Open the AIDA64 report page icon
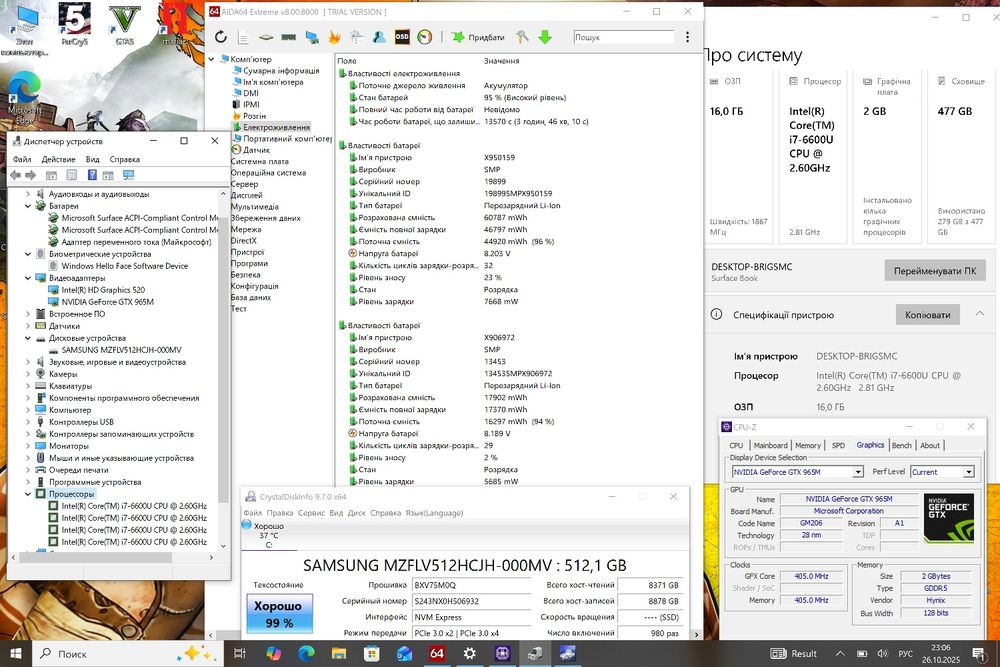Image resolution: width=1000 pixels, height=667 pixels. (x=243, y=37)
